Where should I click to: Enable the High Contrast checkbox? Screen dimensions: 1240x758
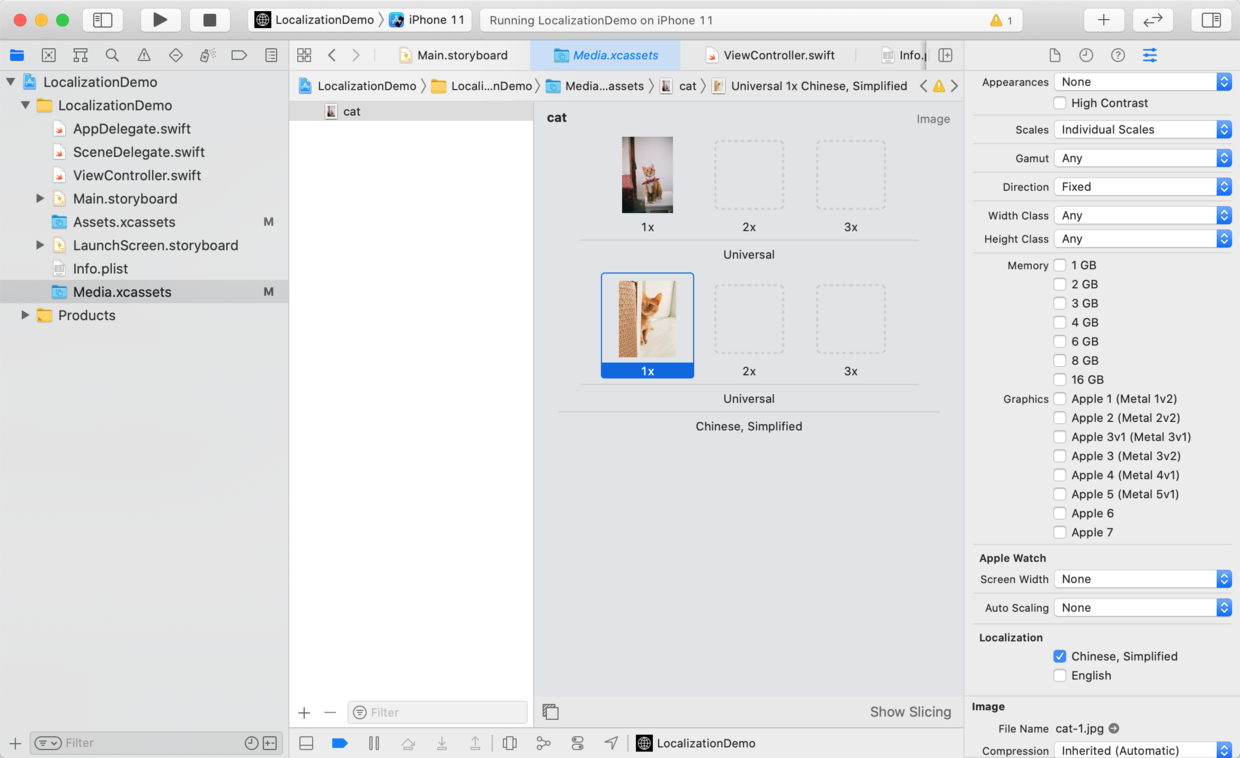[x=1060, y=103]
